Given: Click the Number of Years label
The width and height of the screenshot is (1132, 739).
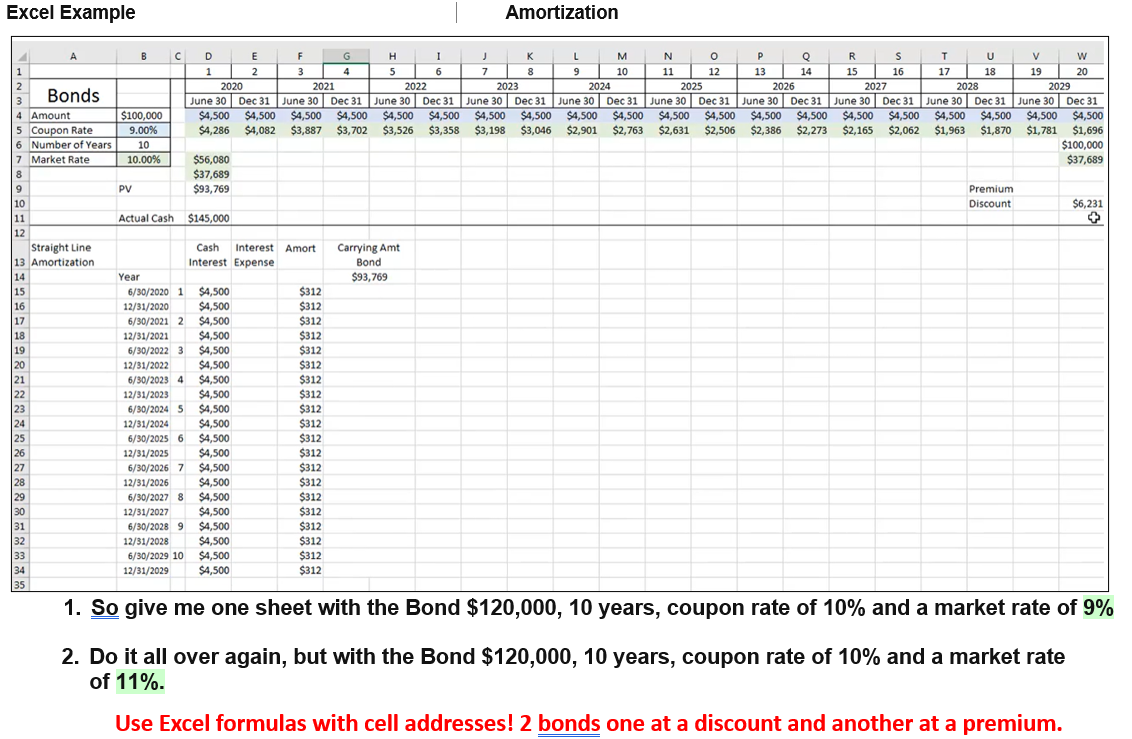Looking at the screenshot, I should (71, 144).
